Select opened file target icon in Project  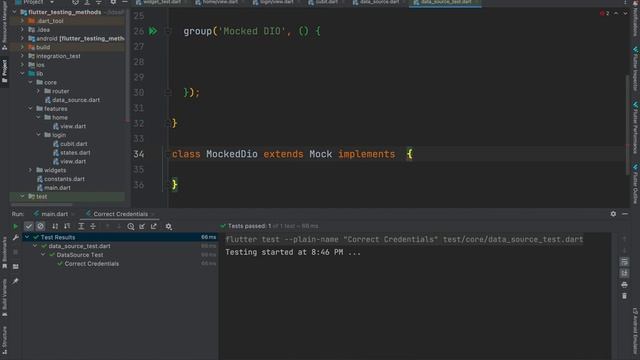[x=76, y=2]
